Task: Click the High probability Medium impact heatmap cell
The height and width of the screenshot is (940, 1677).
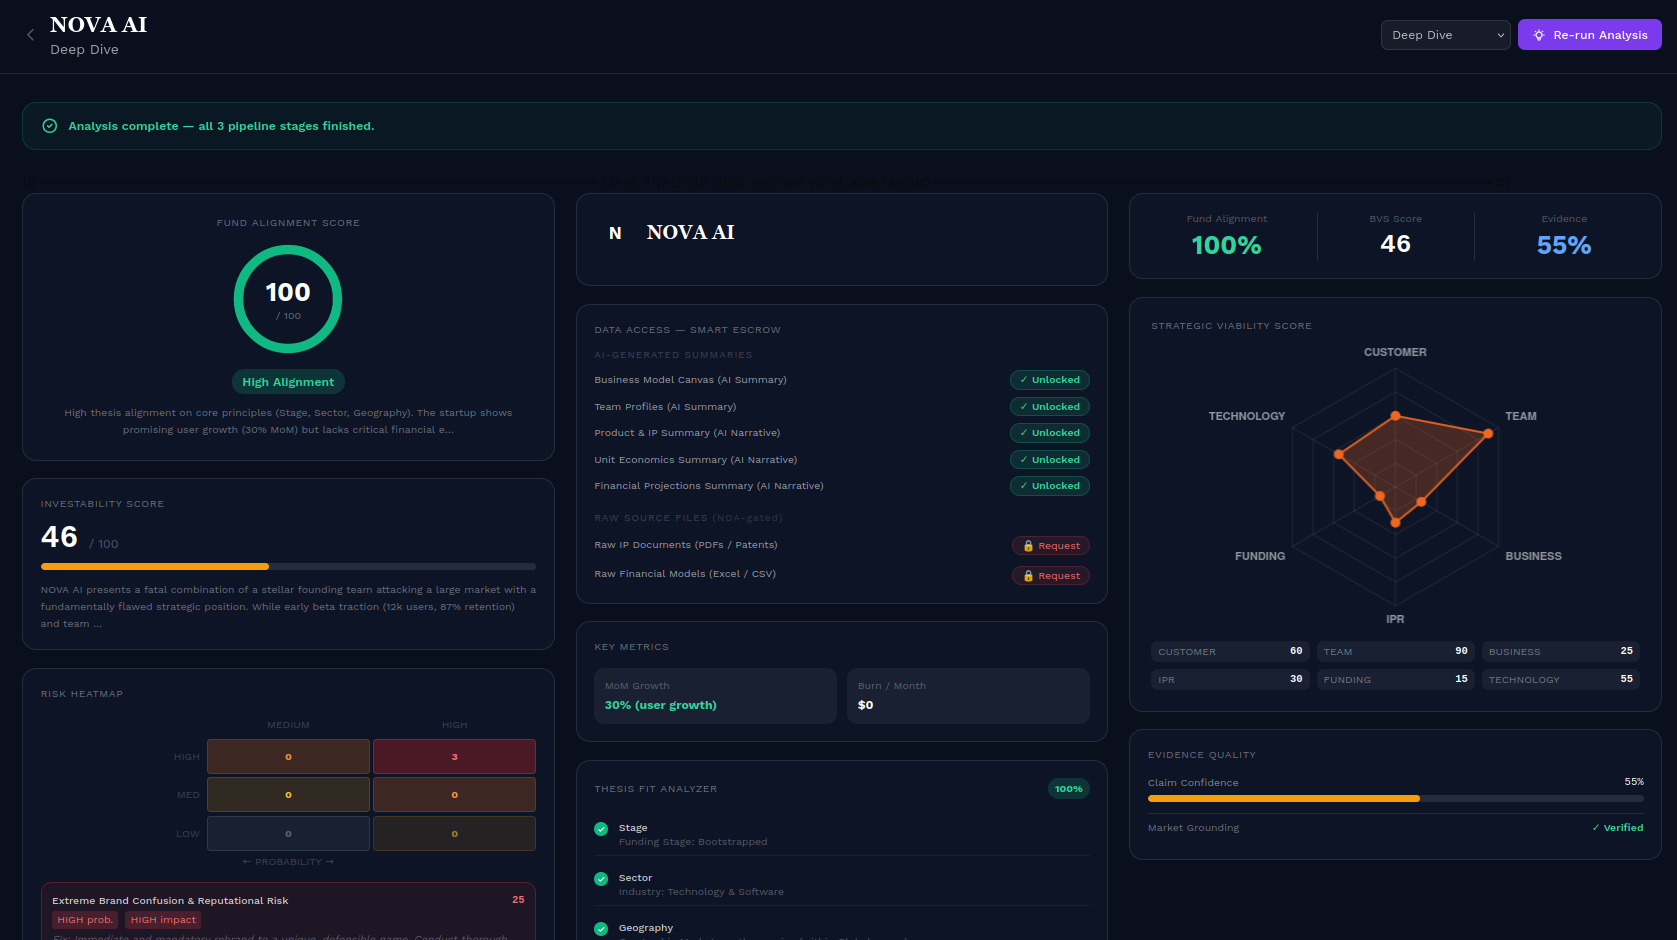Action: (x=288, y=757)
